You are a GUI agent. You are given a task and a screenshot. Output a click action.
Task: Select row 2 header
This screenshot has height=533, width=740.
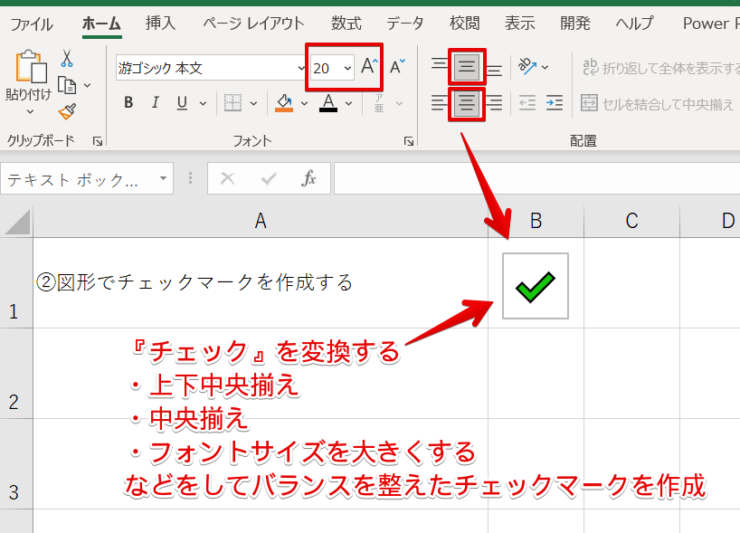click(16, 373)
